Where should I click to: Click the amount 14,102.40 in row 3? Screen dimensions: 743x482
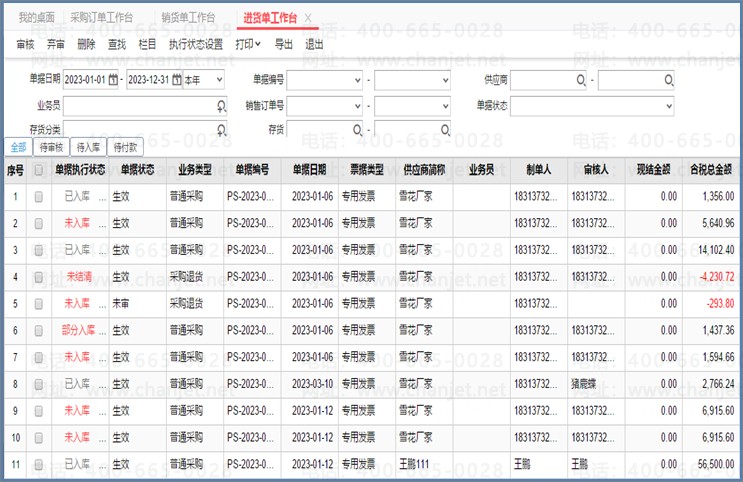click(716, 250)
